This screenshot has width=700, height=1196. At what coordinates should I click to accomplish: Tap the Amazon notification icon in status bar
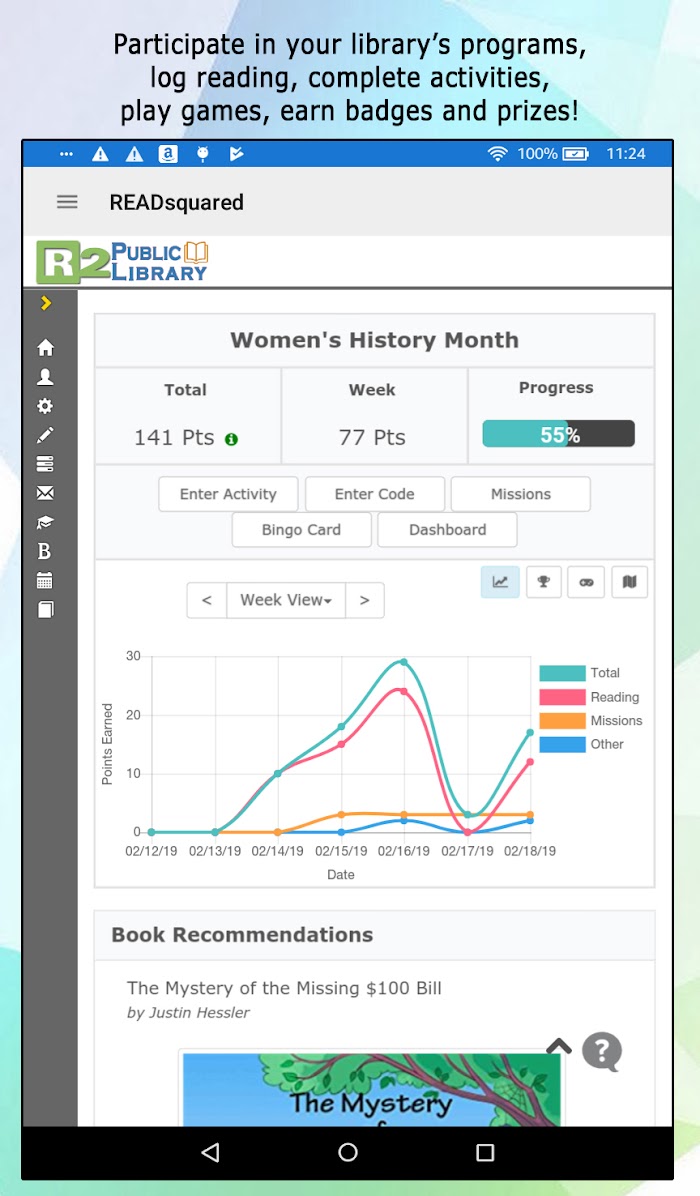pos(168,153)
